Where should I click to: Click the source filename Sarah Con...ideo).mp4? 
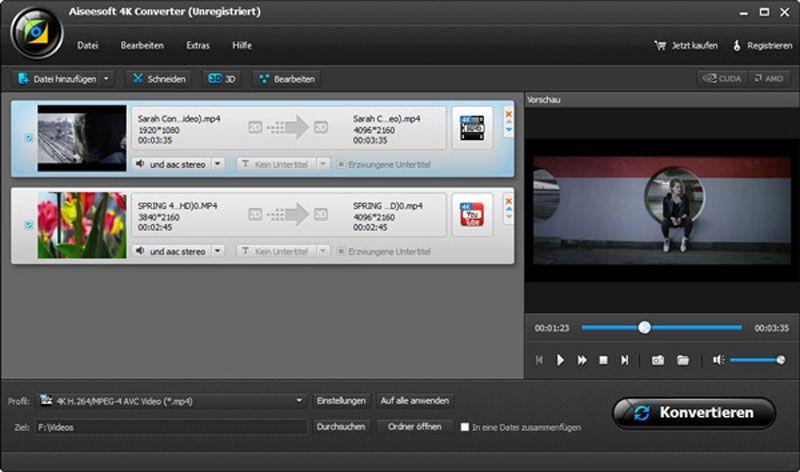click(x=179, y=119)
